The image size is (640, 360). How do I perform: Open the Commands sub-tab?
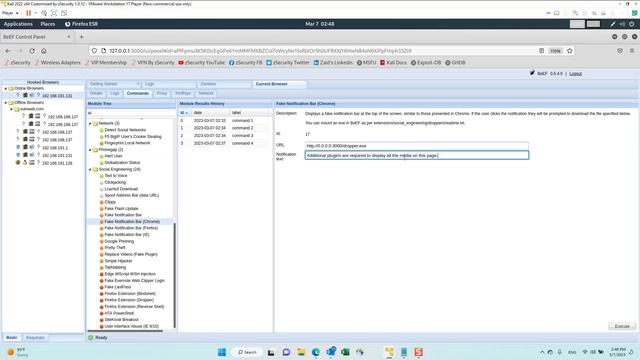138,93
